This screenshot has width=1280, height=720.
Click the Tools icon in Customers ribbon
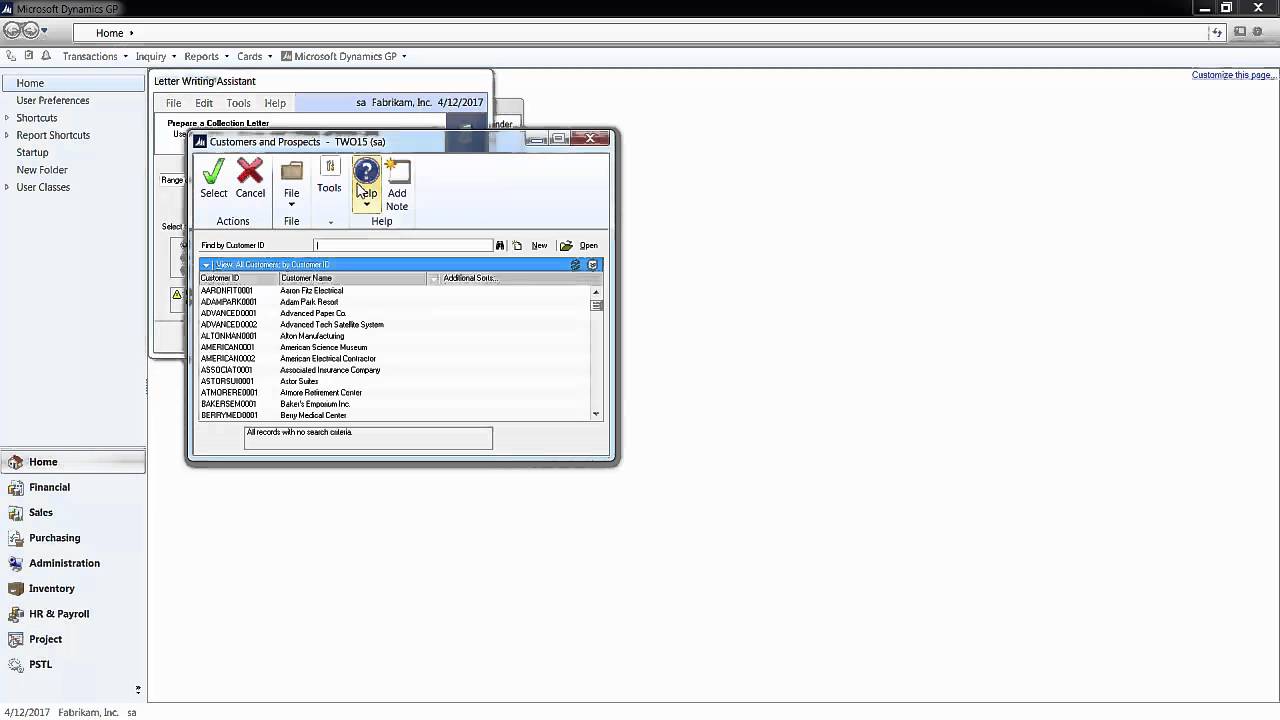(329, 167)
